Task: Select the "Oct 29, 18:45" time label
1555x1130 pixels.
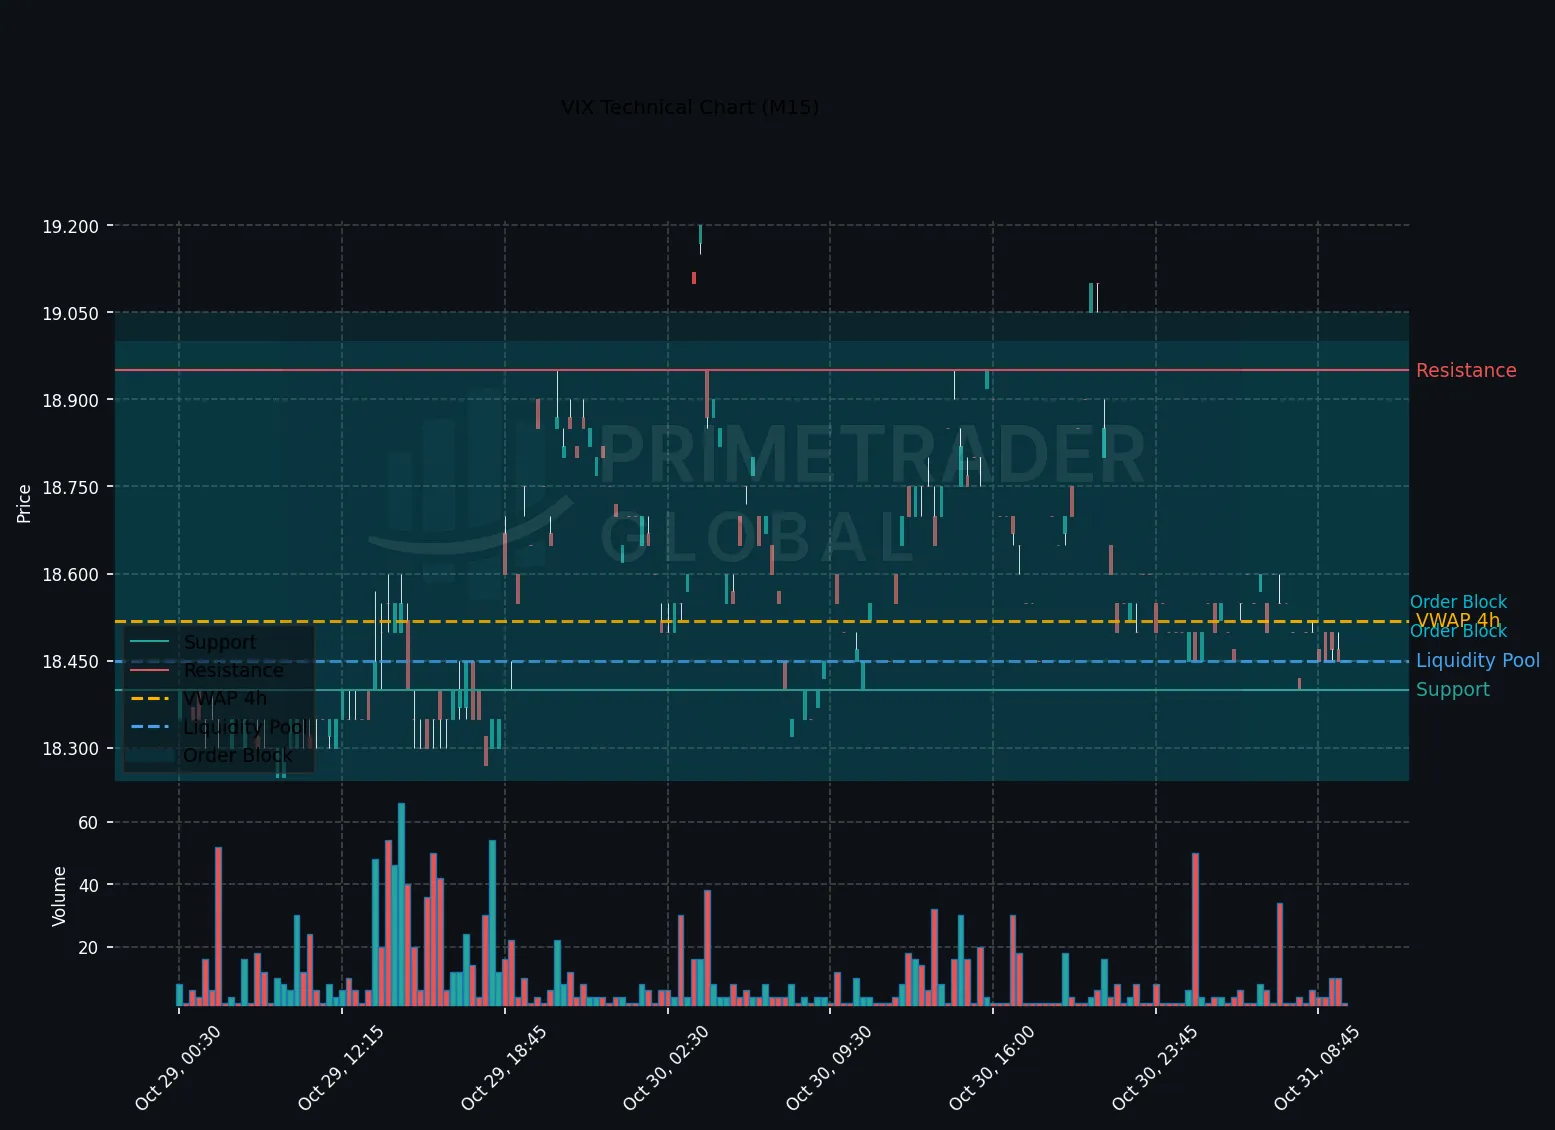Action: (503, 1067)
